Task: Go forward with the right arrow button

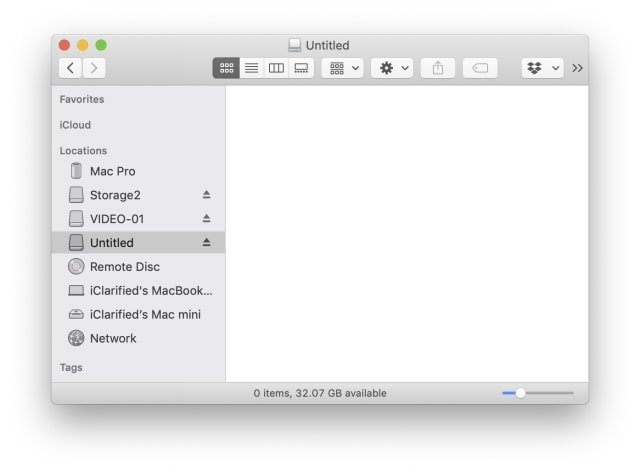Action: (x=94, y=68)
